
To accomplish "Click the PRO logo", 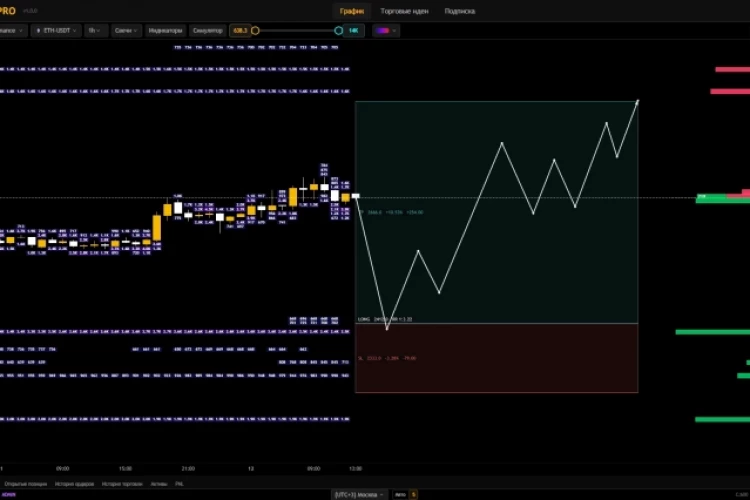I will coord(8,11).
